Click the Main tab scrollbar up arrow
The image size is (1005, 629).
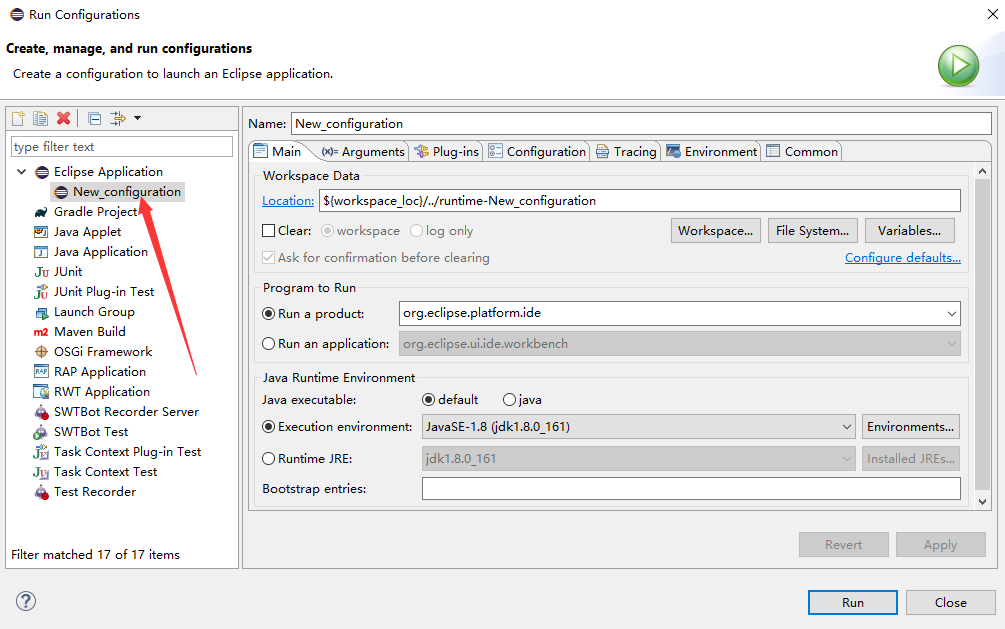pos(982,171)
